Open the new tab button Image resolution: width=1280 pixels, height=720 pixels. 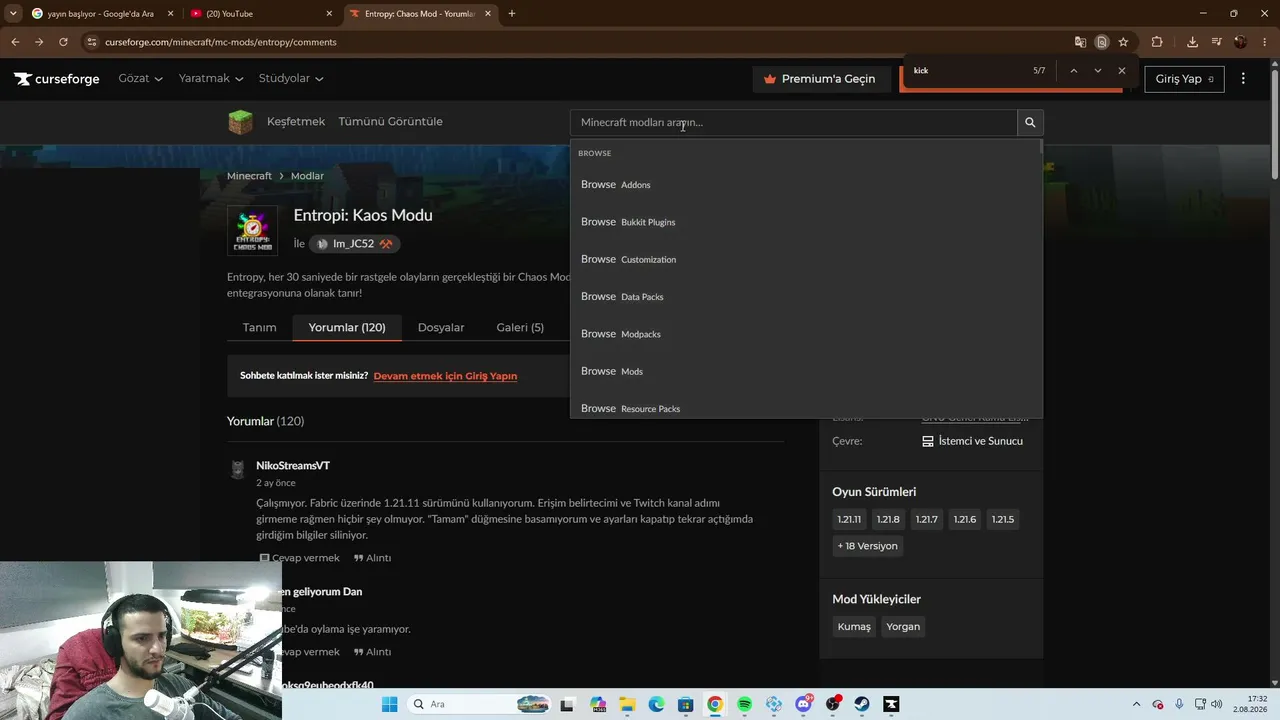(x=512, y=14)
